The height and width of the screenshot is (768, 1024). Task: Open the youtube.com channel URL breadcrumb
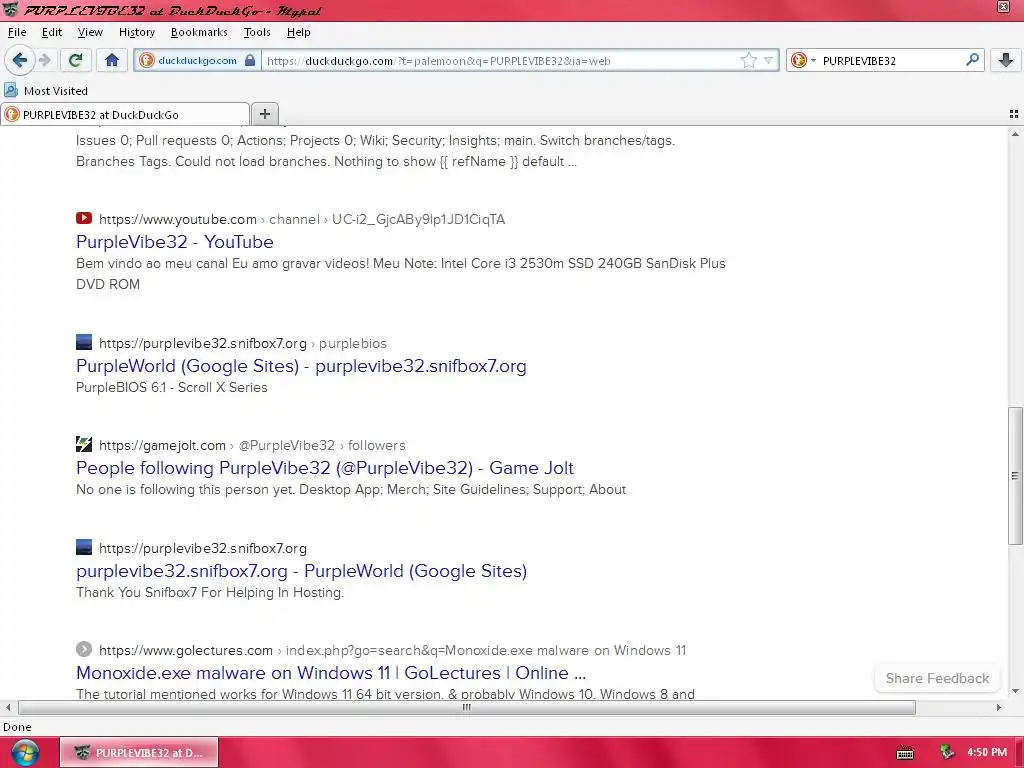(302, 219)
